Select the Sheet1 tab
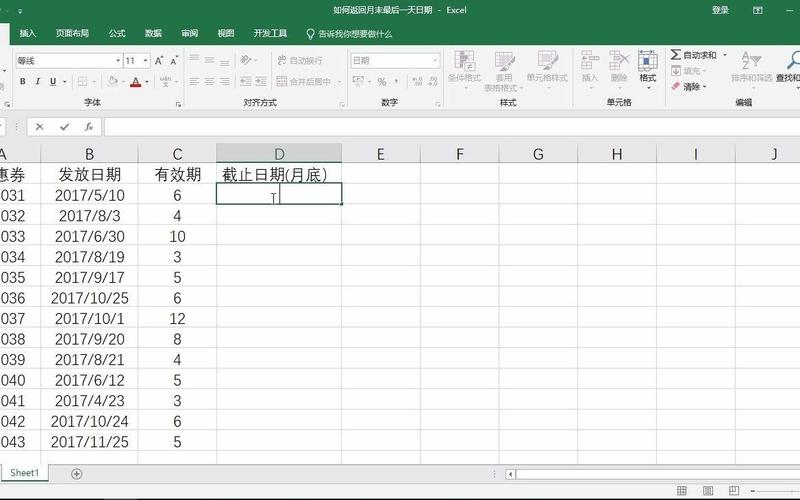 (x=24, y=473)
